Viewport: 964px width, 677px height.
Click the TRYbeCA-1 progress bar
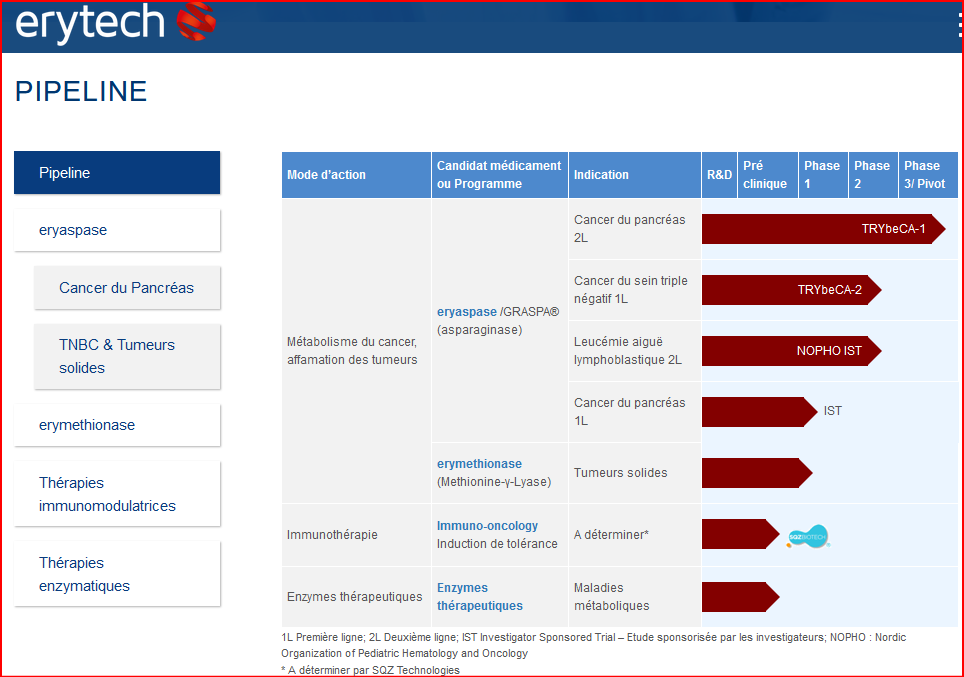click(x=823, y=229)
